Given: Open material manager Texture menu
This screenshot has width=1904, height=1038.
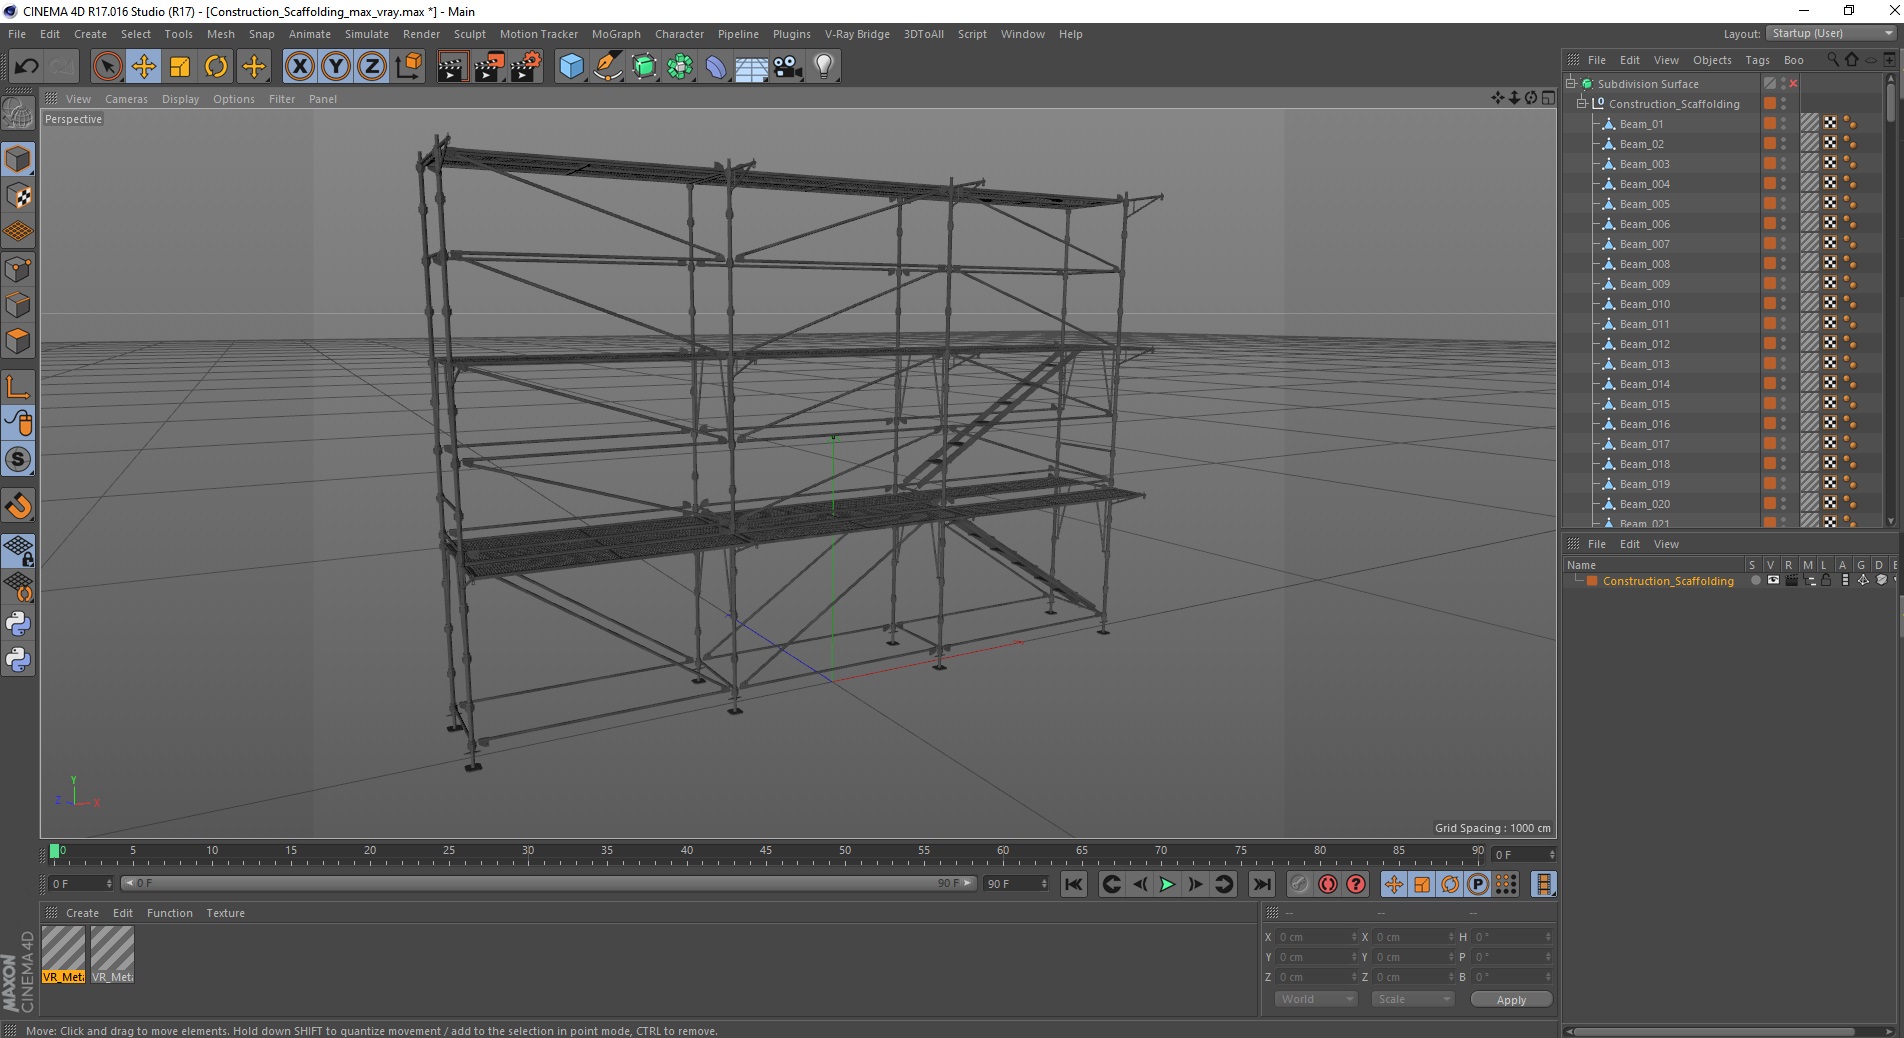Looking at the screenshot, I should tap(225, 913).
